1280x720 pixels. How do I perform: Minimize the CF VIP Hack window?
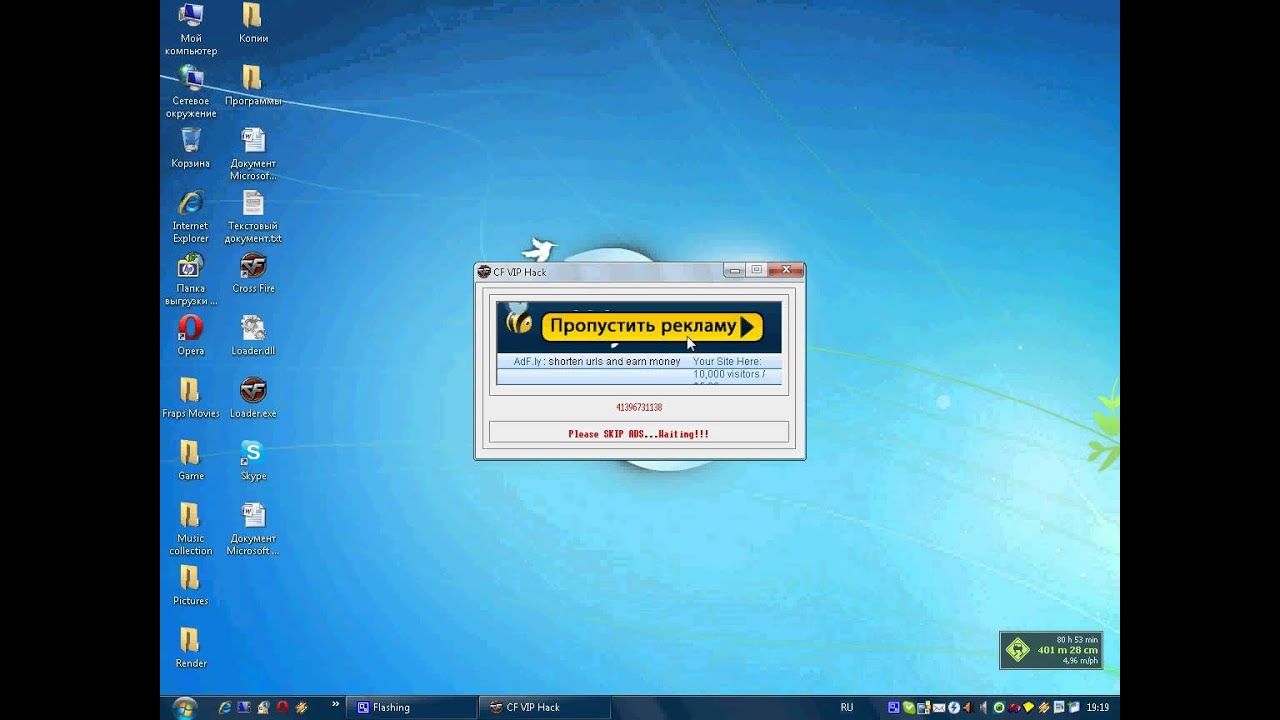pos(735,270)
